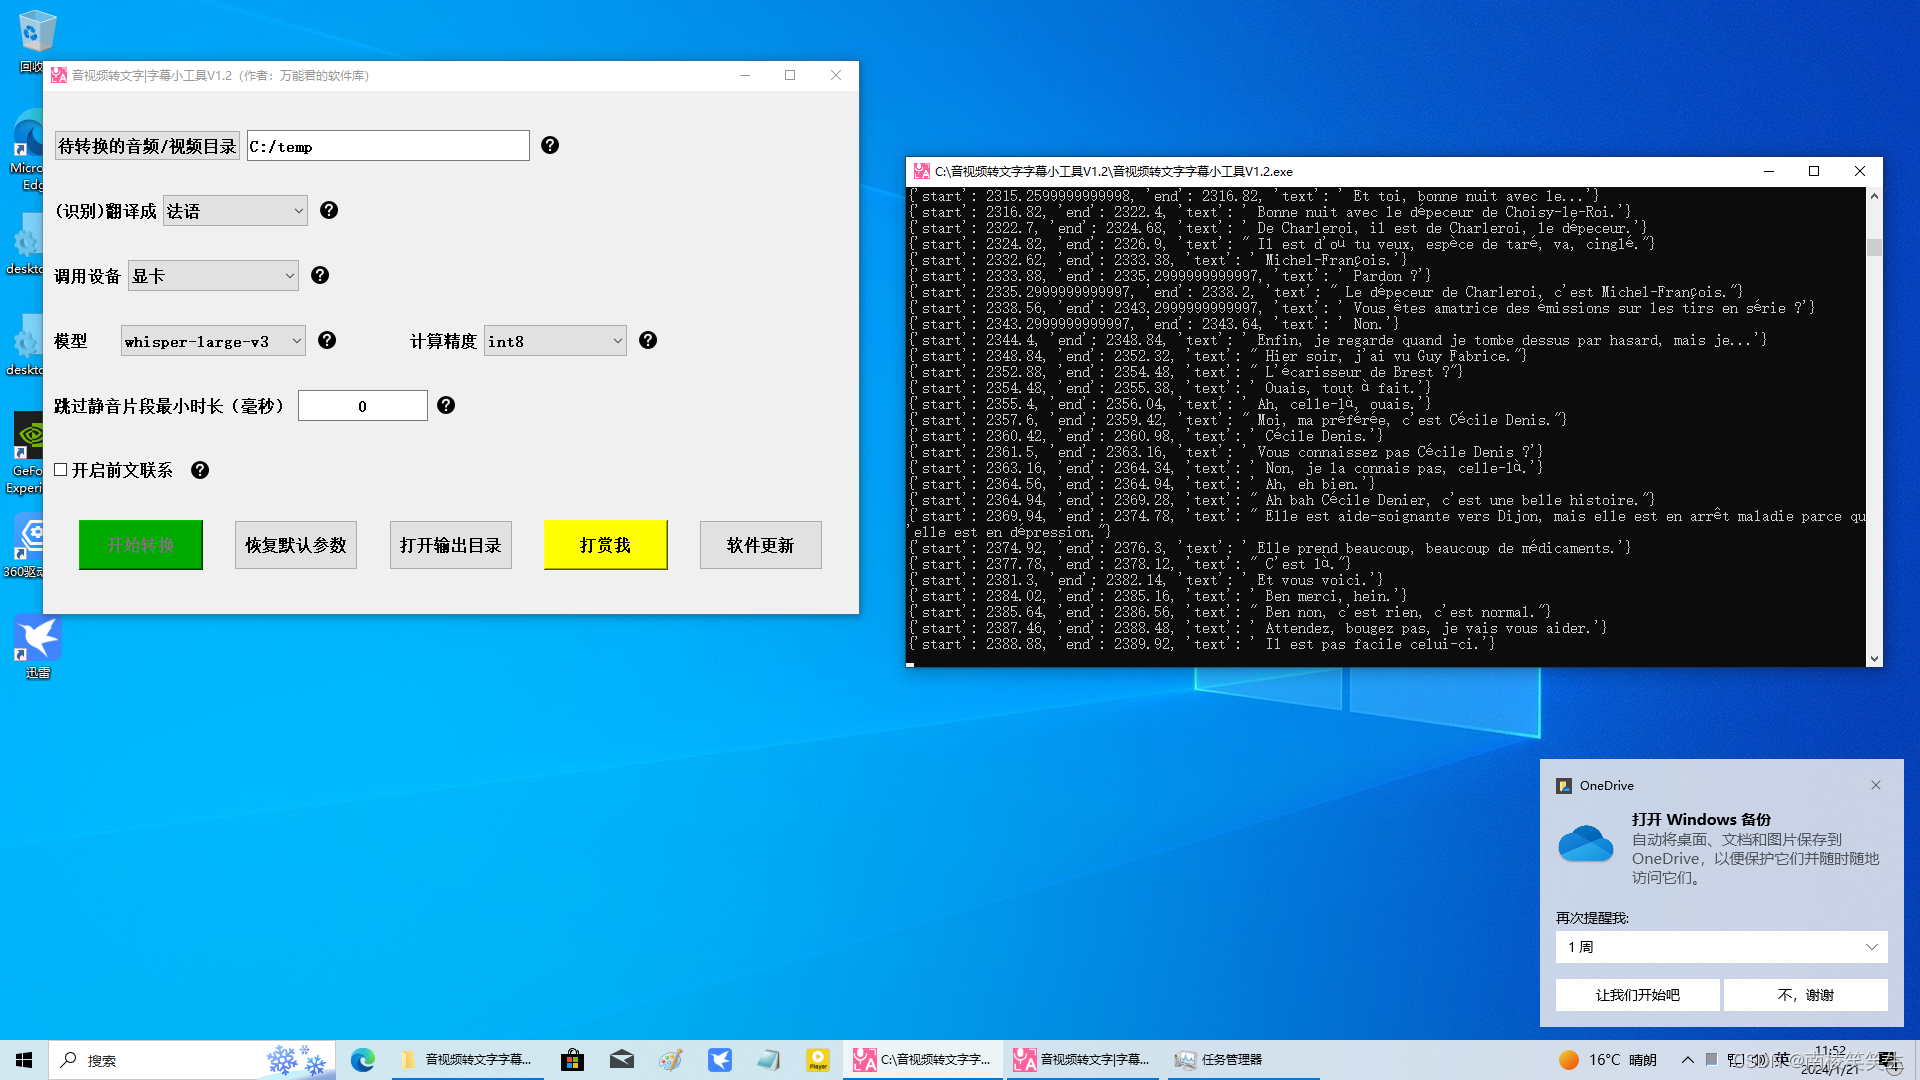Click help icon beside translation language dropdown
The image size is (1920, 1080).
click(x=329, y=211)
